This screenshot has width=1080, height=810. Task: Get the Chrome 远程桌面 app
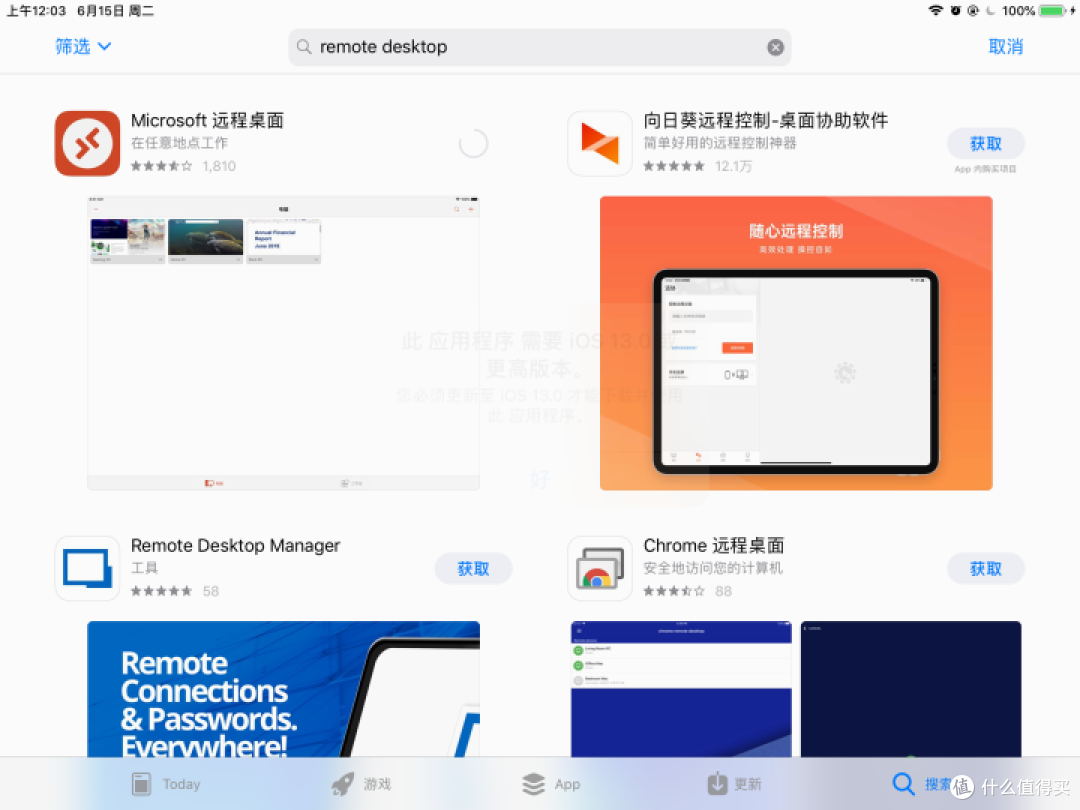tap(986, 568)
